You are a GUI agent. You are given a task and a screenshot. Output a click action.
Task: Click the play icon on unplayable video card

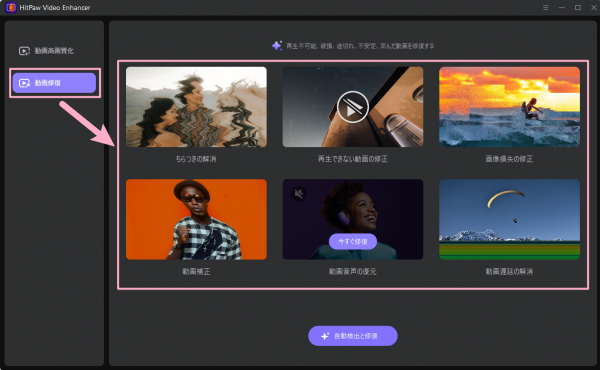click(x=353, y=107)
